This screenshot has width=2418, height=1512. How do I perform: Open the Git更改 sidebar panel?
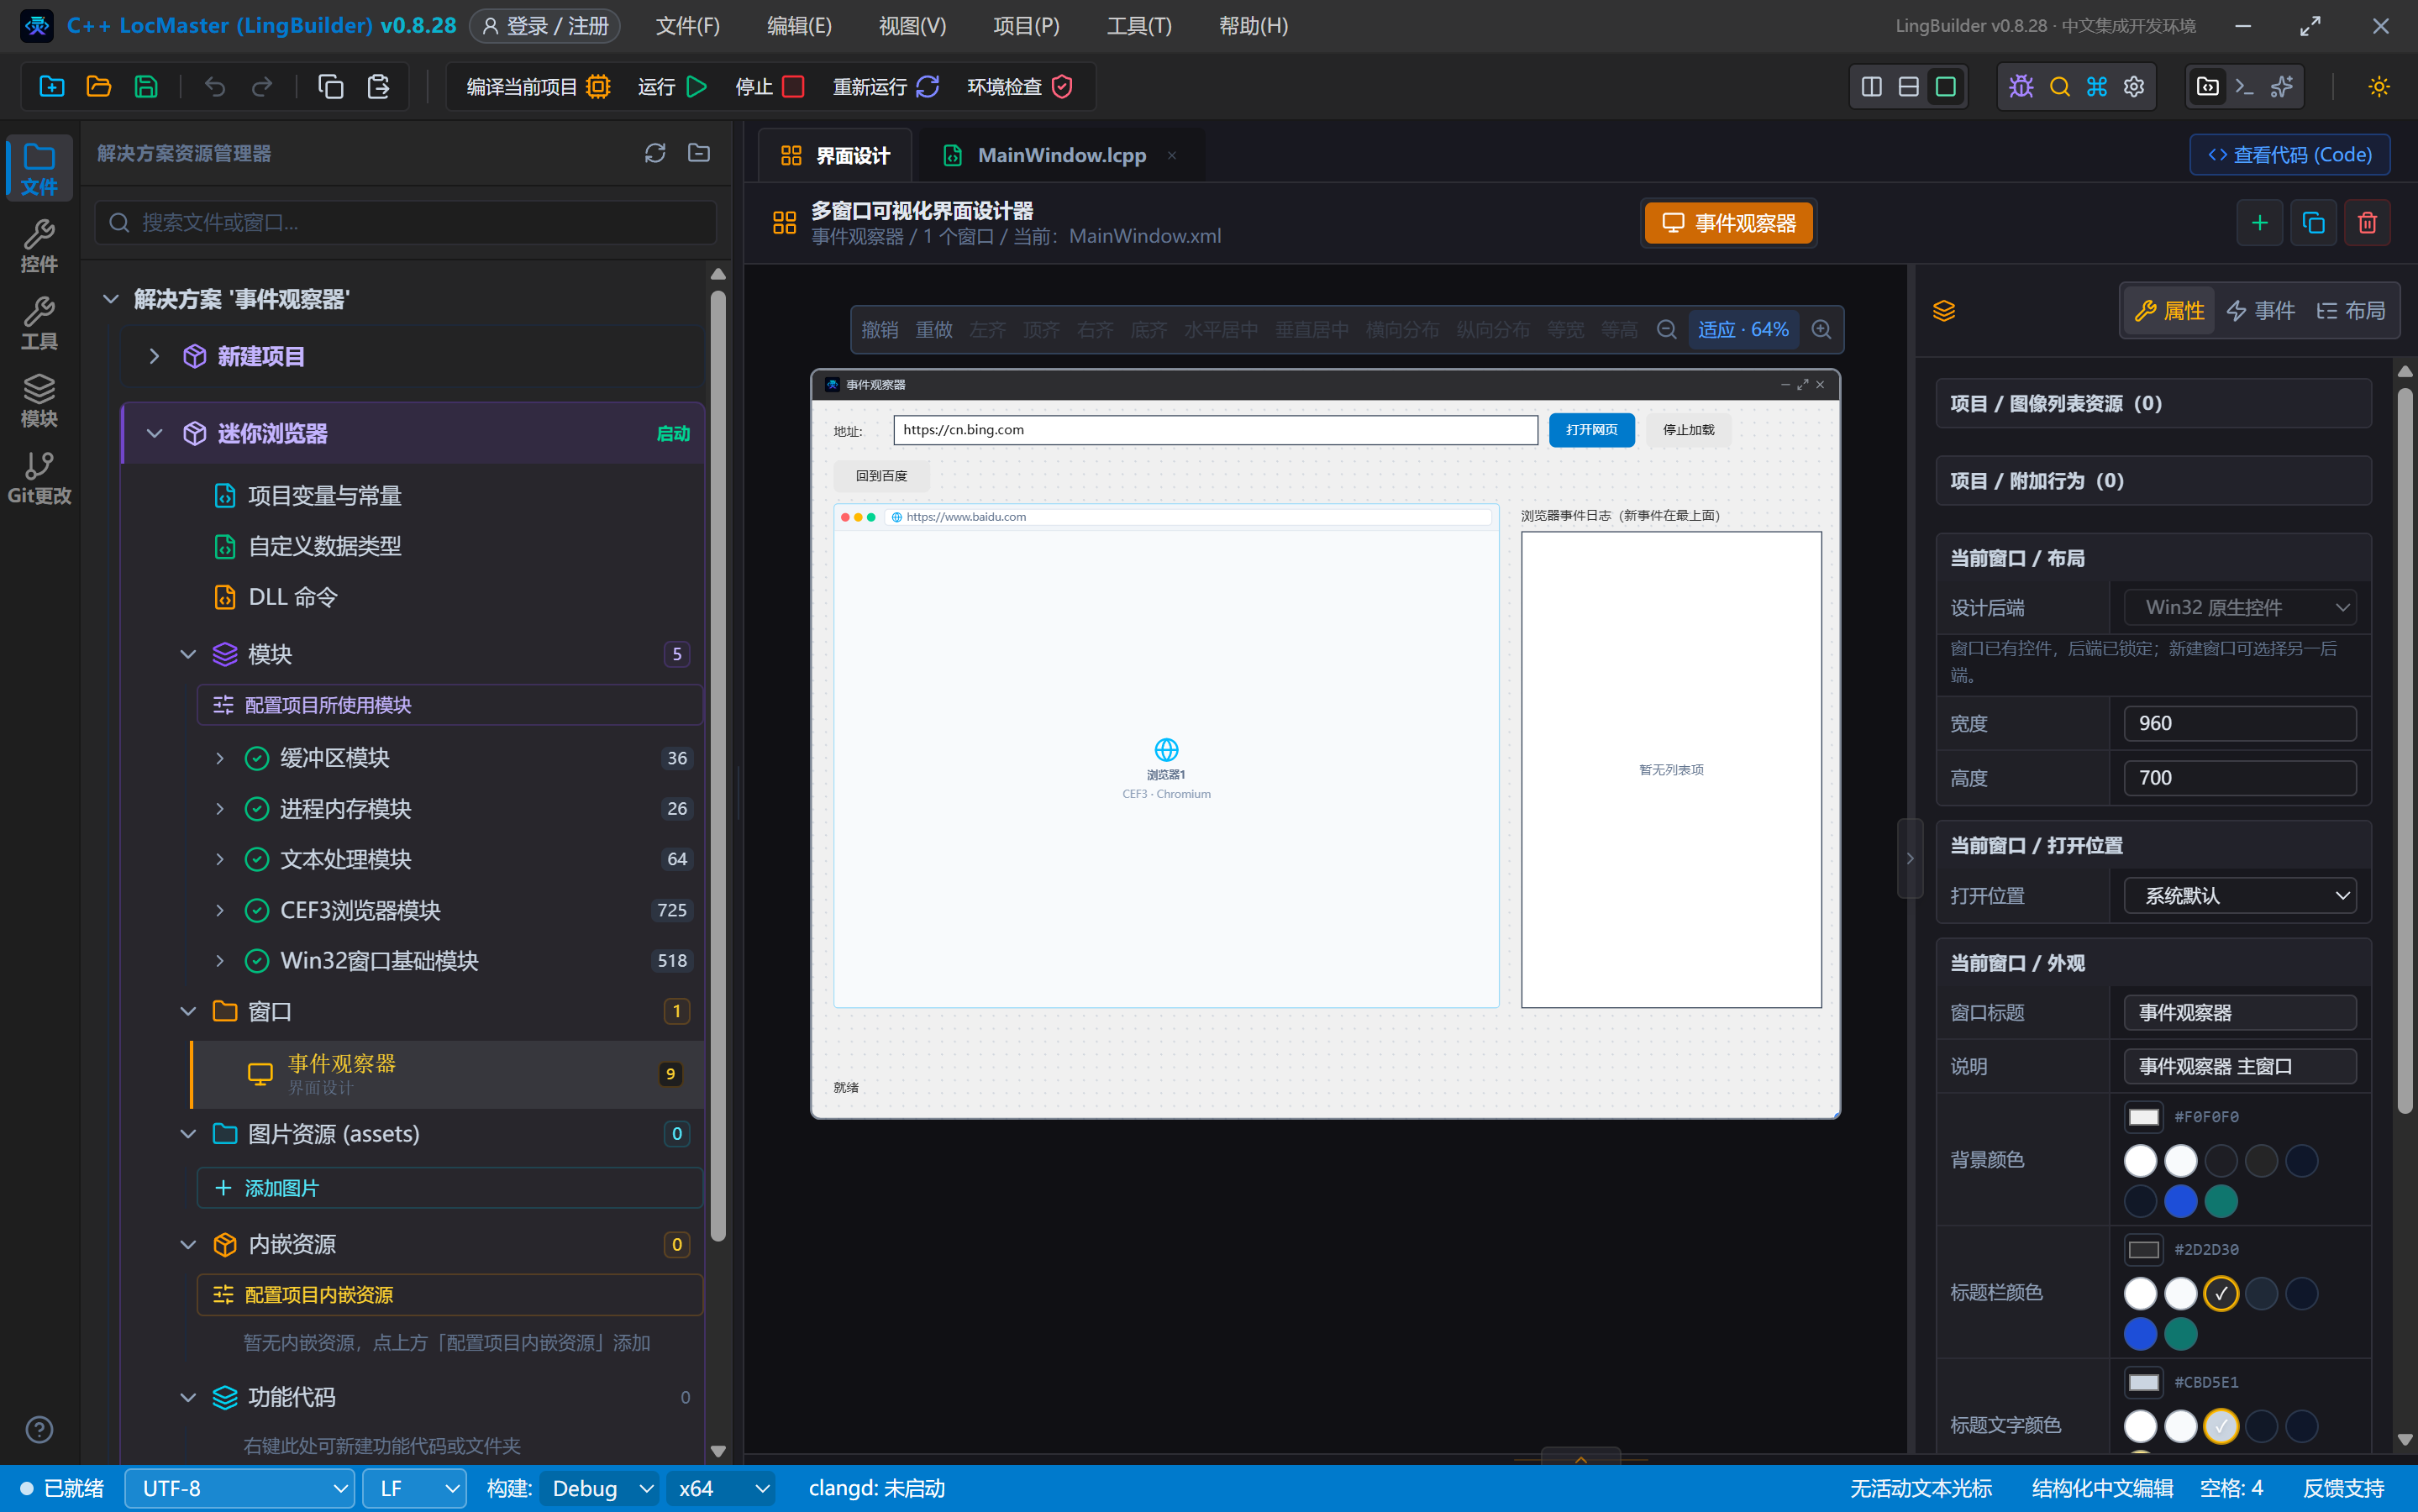click(39, 478)
